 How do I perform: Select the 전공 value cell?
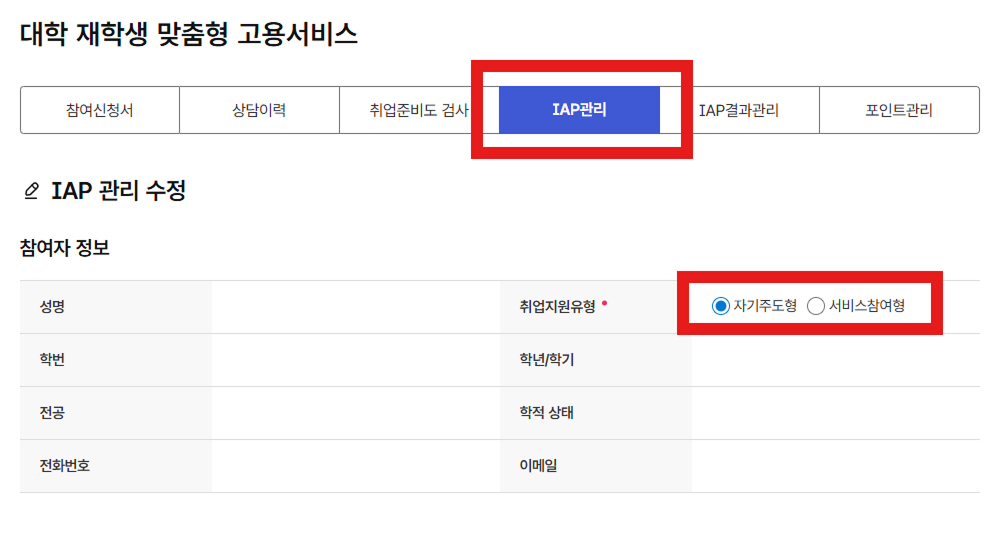355,413
